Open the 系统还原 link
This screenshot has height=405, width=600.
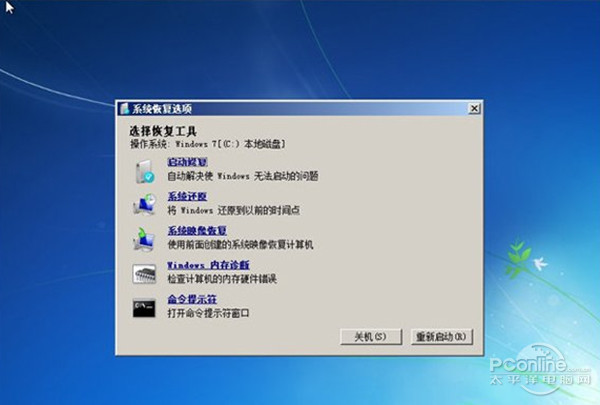tap(187, 196)
